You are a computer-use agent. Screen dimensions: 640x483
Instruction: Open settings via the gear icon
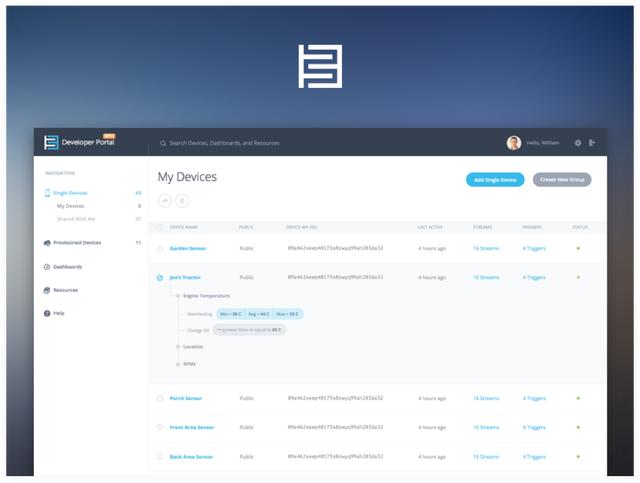(577, 143)
